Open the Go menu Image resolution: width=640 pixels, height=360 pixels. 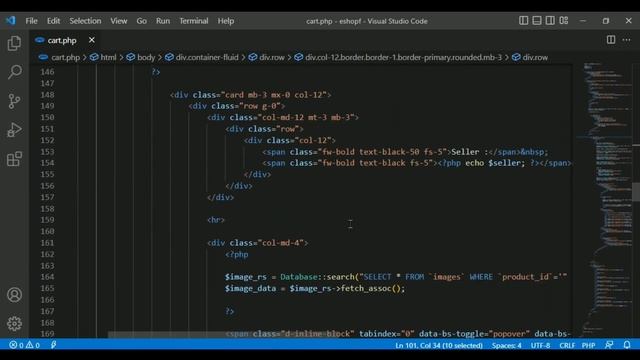point(142,21)
